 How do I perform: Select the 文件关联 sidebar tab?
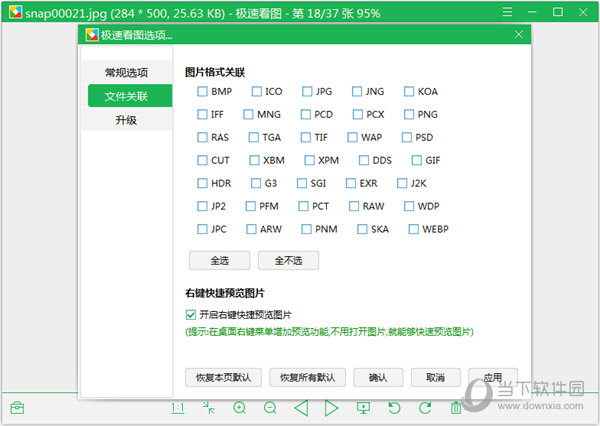(x=130, y=96)
